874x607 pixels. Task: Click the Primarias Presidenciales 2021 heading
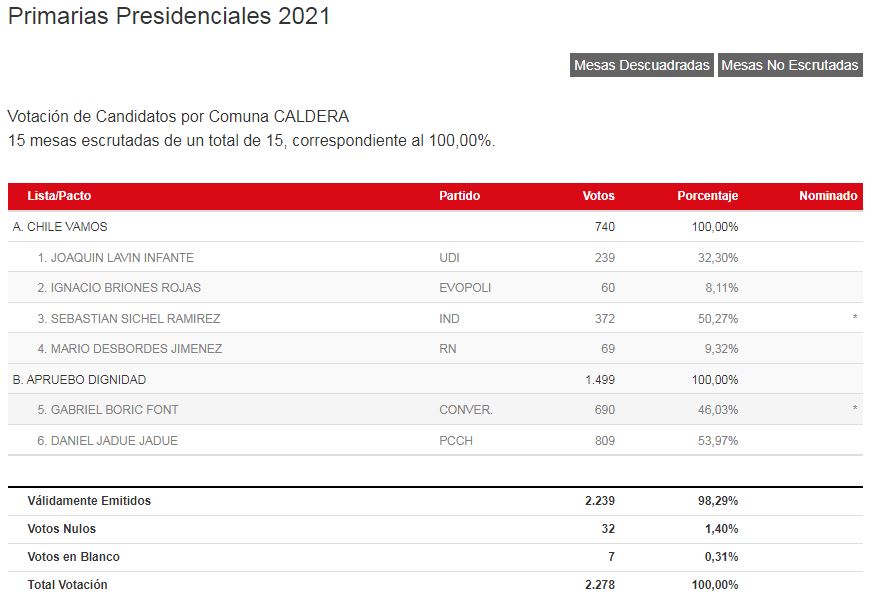tap(169, 16)
